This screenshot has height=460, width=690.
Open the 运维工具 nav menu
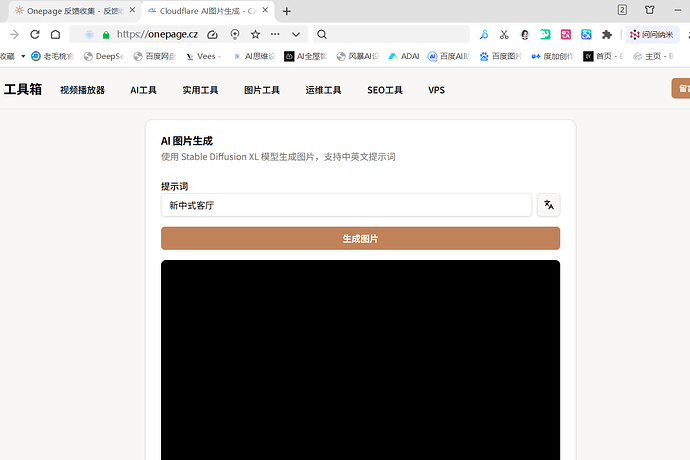pos(323,90)
